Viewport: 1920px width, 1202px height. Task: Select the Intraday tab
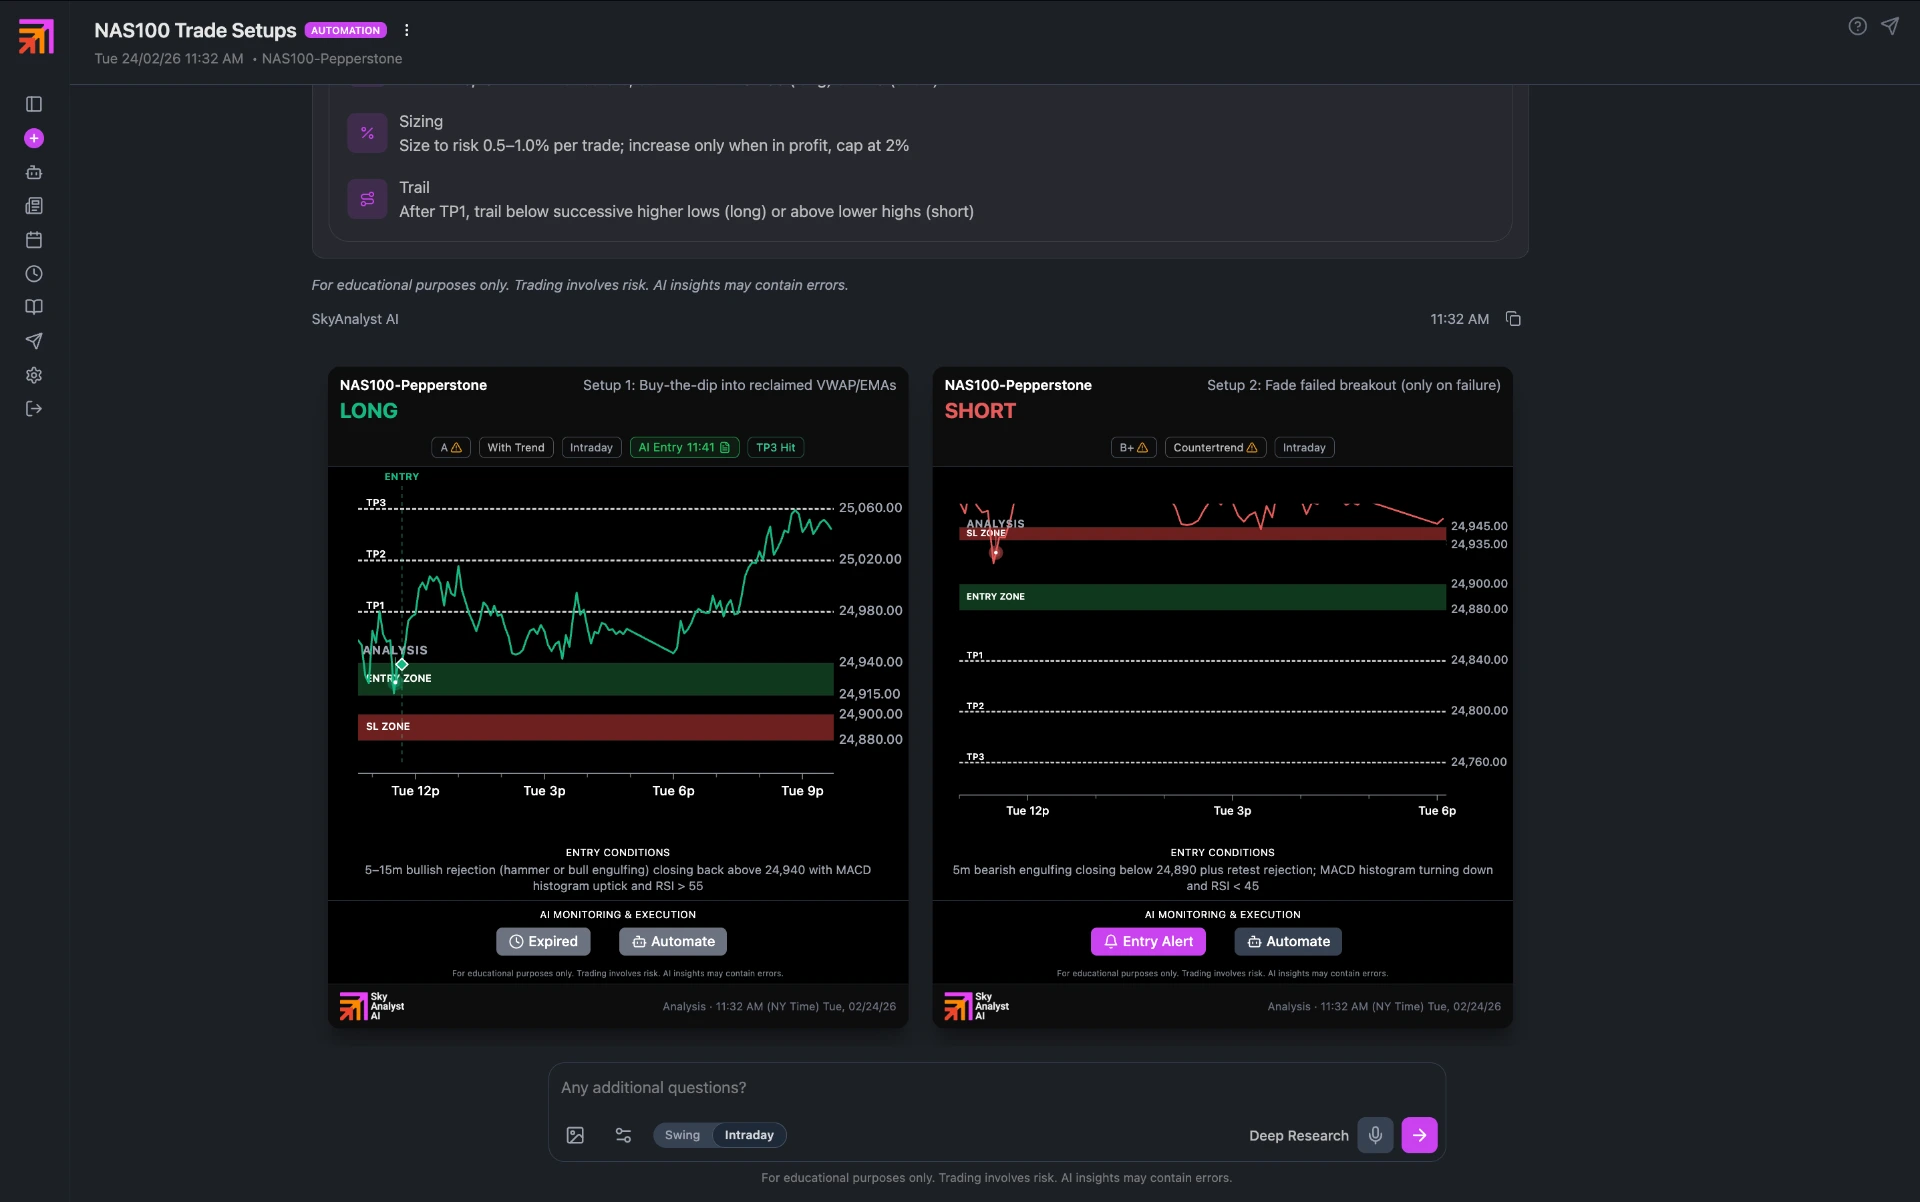click(x=749, y=1135)
